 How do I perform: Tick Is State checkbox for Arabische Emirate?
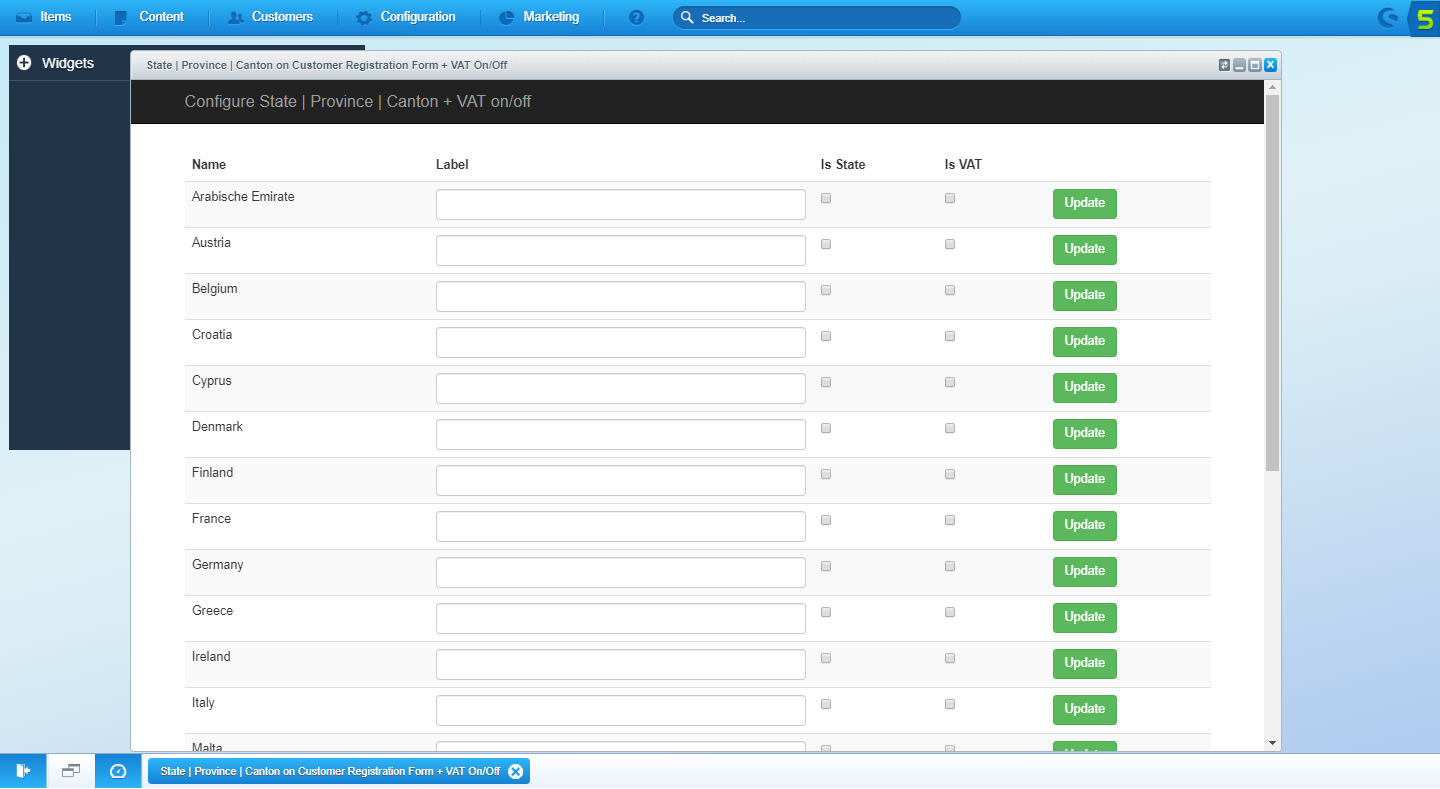[826, 198]
